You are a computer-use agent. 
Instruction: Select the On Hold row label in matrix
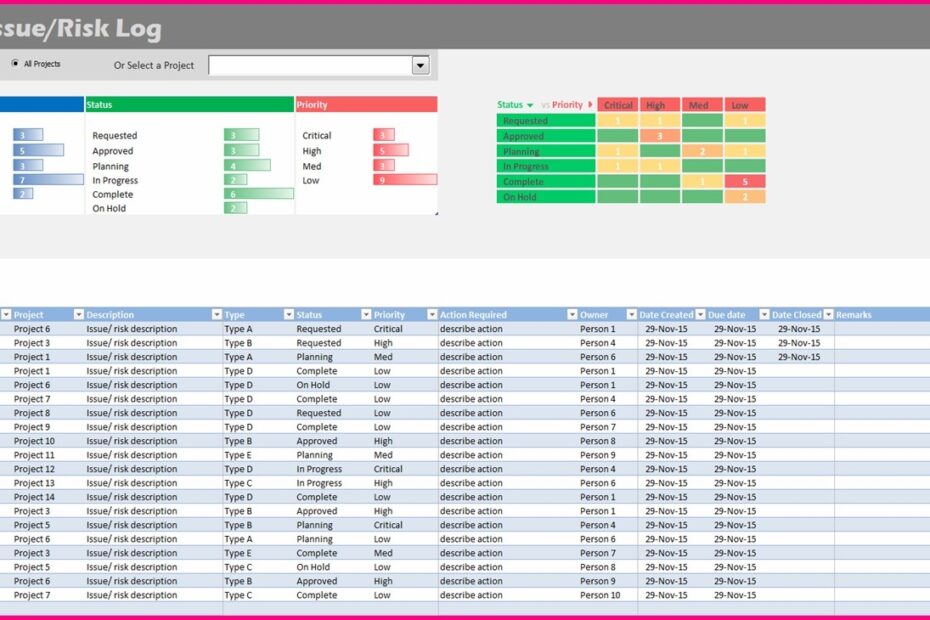[546, 197]
